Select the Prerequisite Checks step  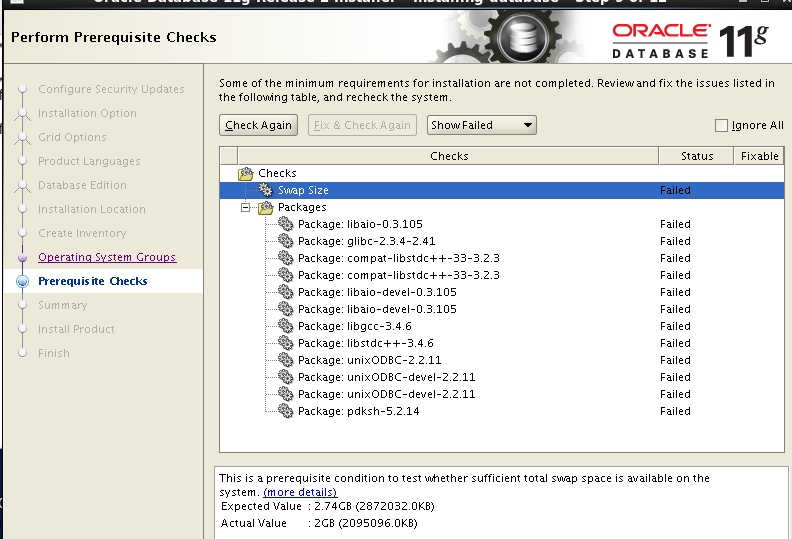[x=93, y=281]
